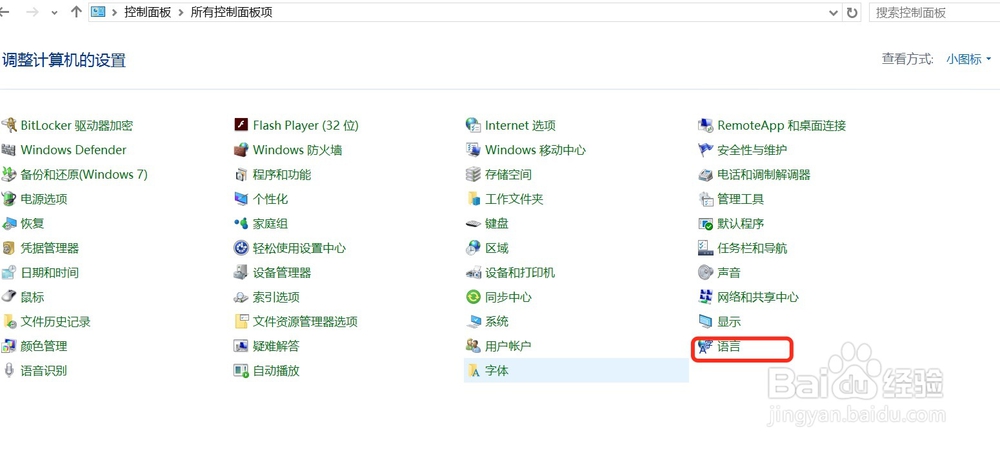
Task: Open the 轻松使用设置中心 icon
Action: (x=241, y=248)
